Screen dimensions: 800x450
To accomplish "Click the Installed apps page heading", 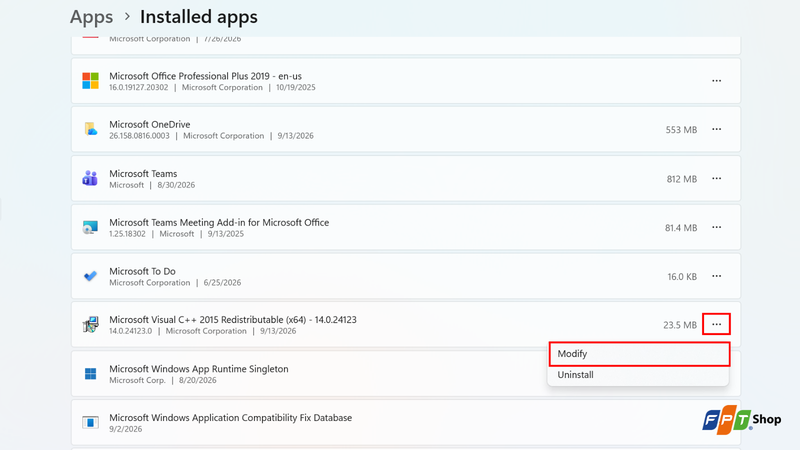I will click(x=199, y=17).
